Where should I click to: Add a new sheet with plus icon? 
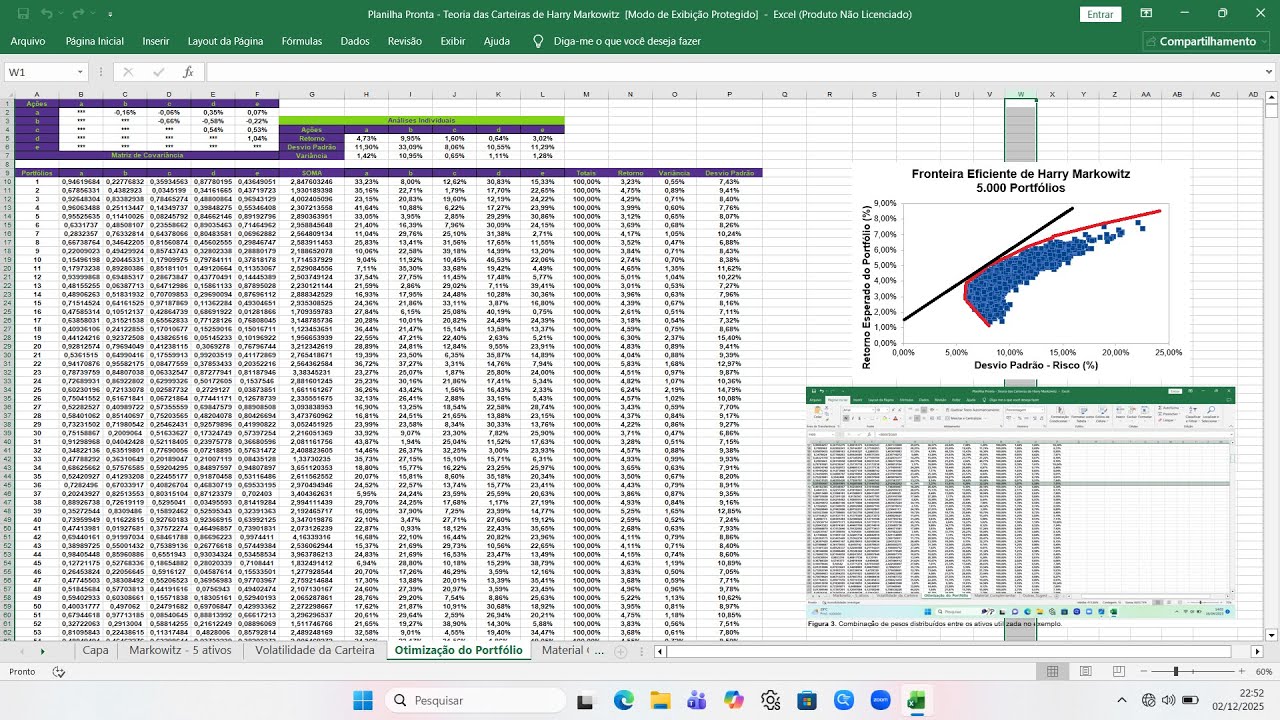pos(620,651)
